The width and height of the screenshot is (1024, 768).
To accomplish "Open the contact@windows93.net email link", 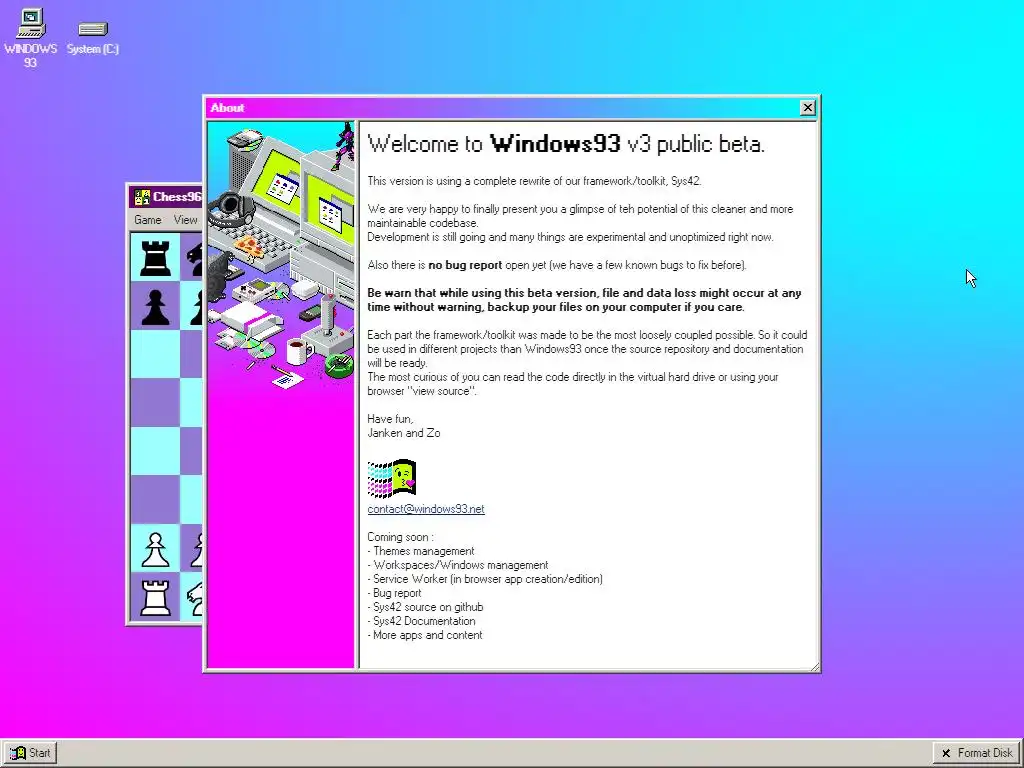I will click(x=426, y=509).
